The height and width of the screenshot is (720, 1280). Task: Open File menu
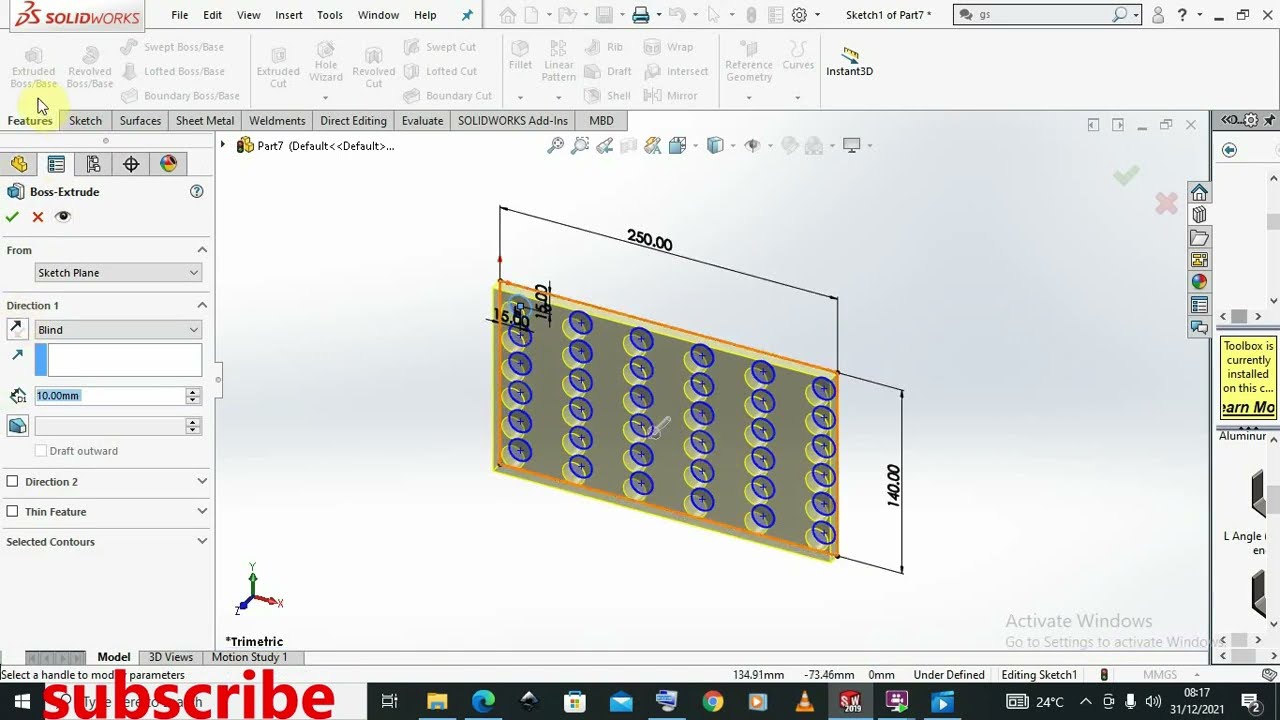(180, 15)
